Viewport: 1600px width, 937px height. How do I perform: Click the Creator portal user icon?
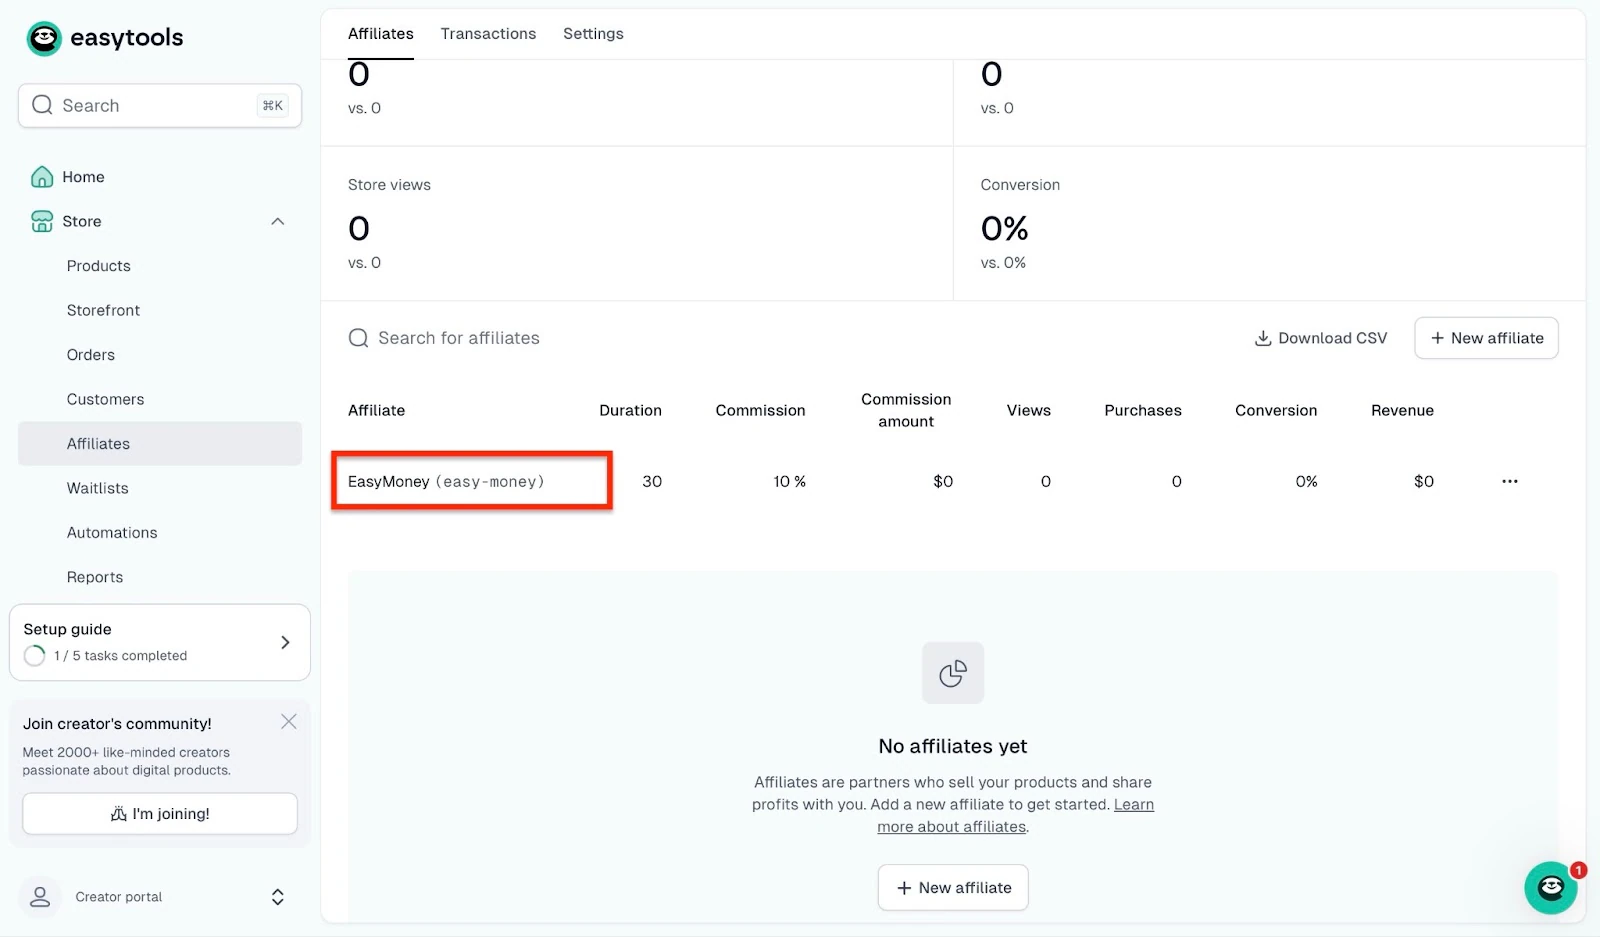pos(40,897)
